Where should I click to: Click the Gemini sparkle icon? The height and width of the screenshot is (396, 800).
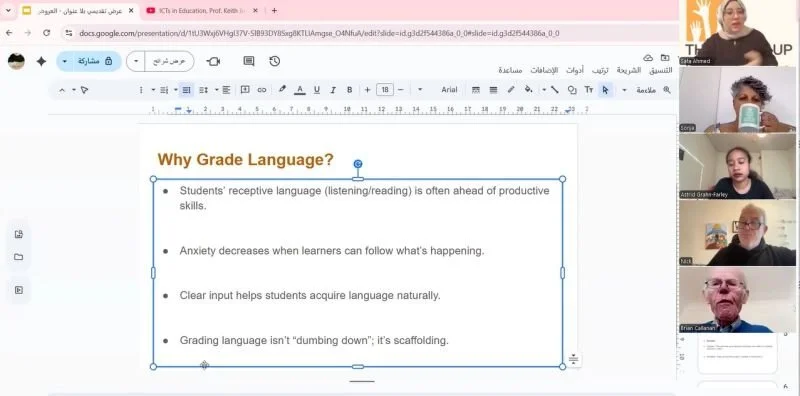(41, 61)
